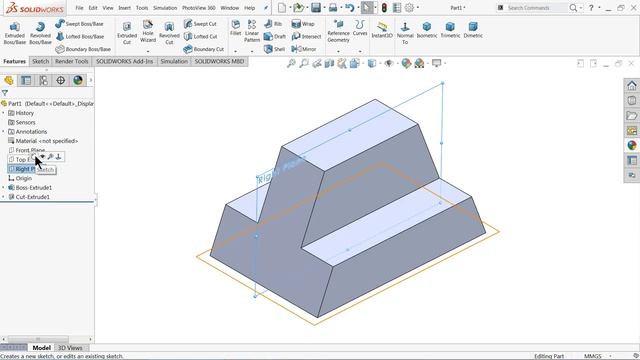Viewport: 640px width, 360px height.
Task: Click Edit Appearance in view toolbar
Action: pos(406,63)
